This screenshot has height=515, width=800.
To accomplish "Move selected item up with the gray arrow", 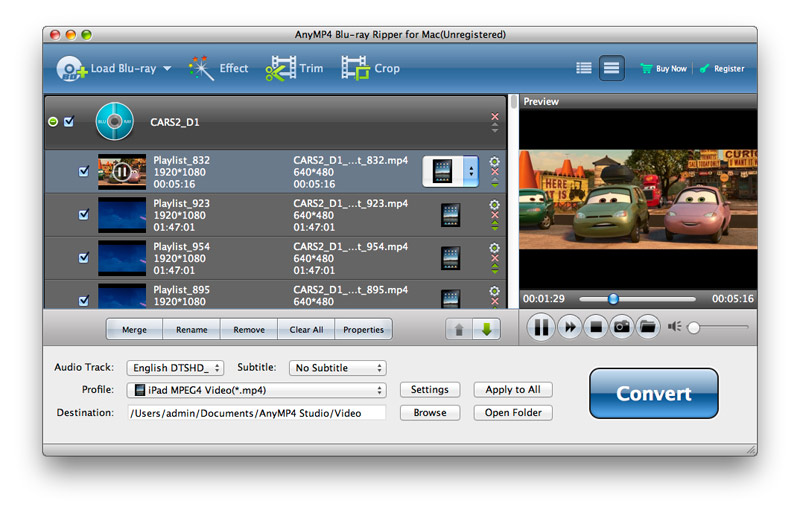I will click(459, 329).
